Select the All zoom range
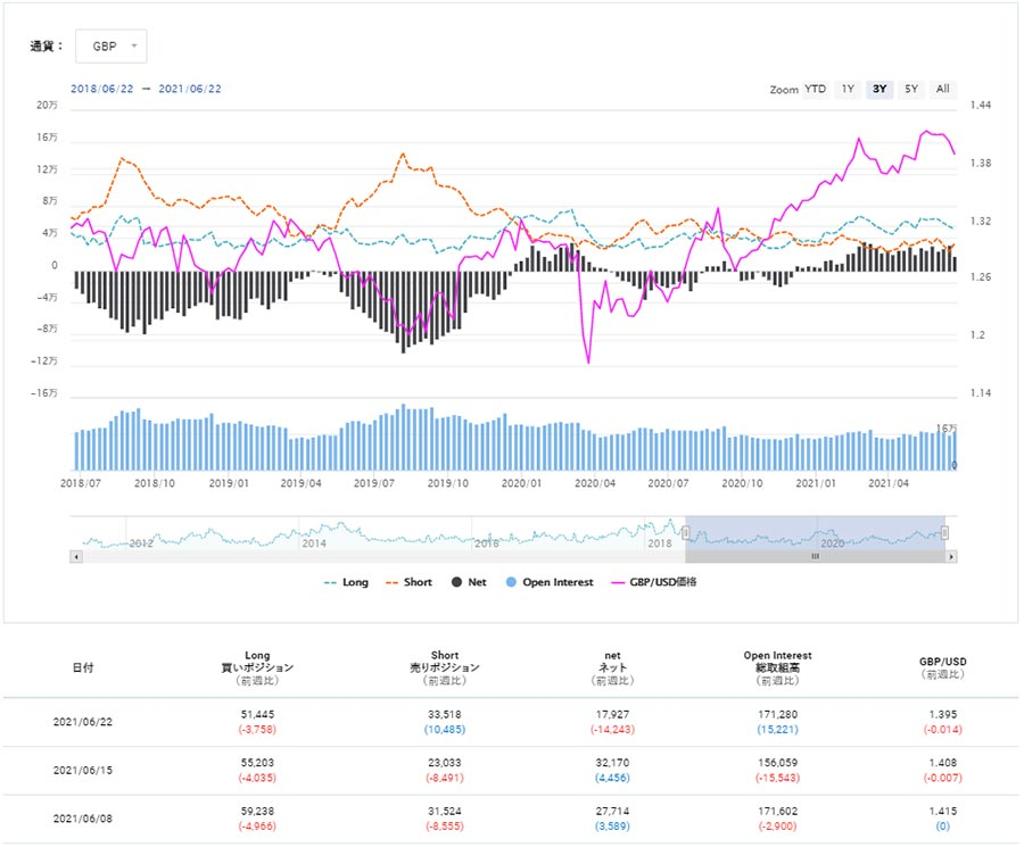 point(943,89)
